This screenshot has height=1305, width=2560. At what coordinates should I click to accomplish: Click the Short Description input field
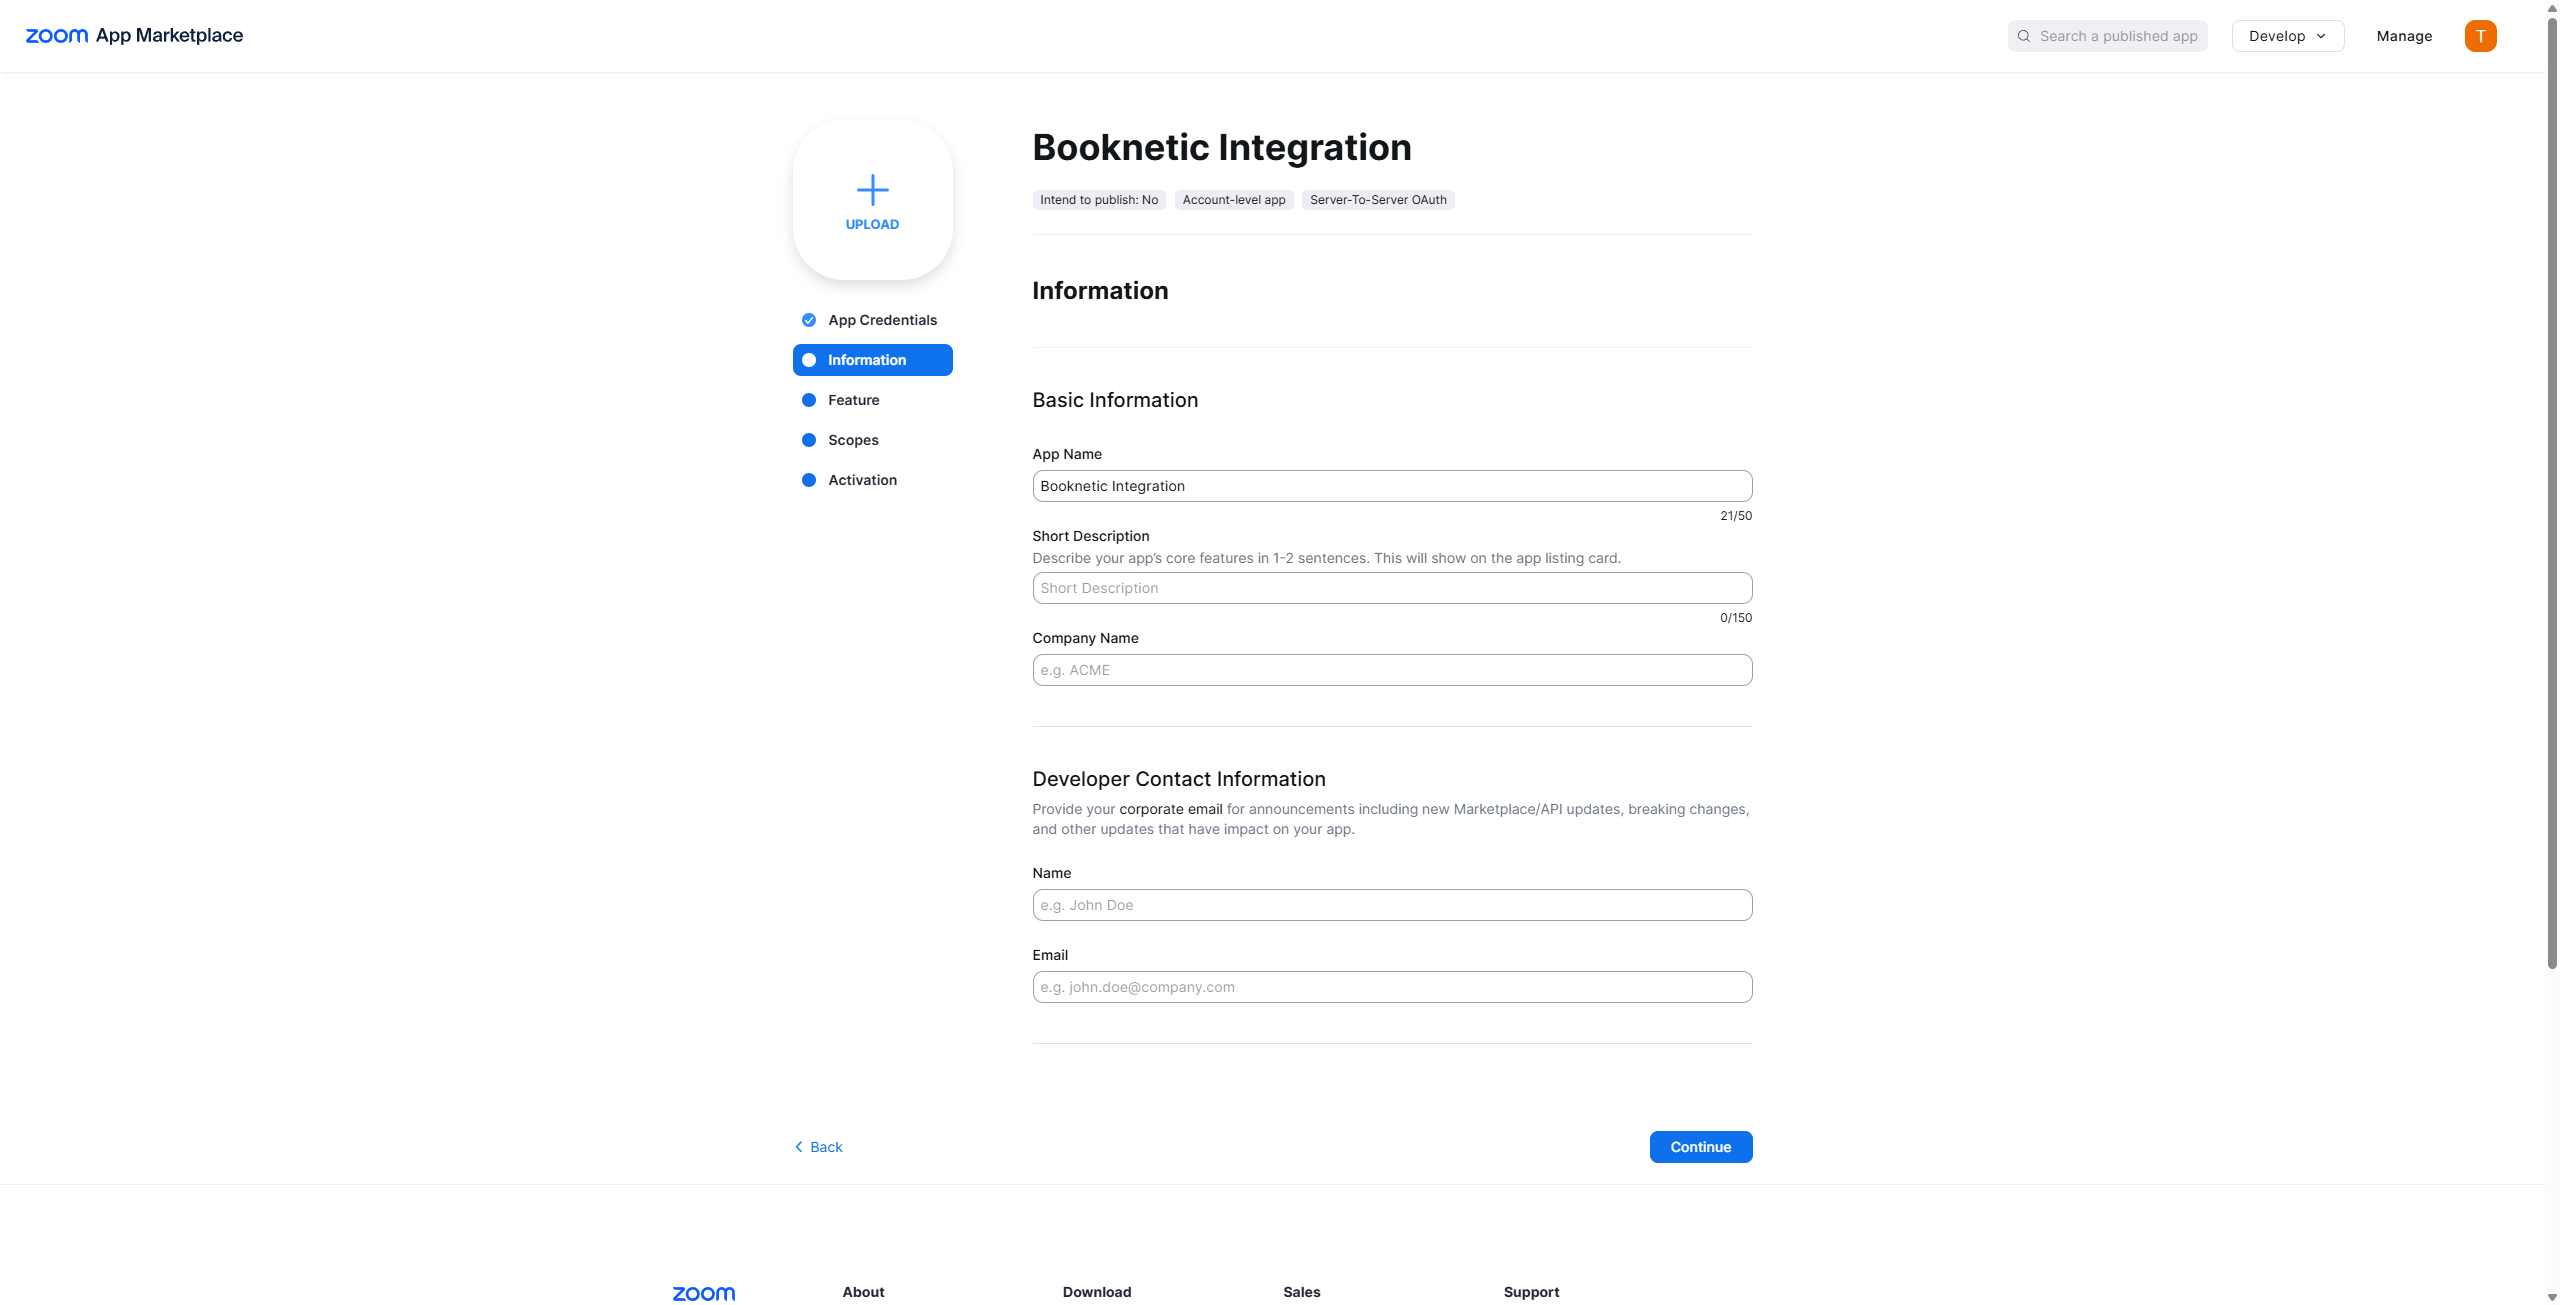tap(1392, 588)
